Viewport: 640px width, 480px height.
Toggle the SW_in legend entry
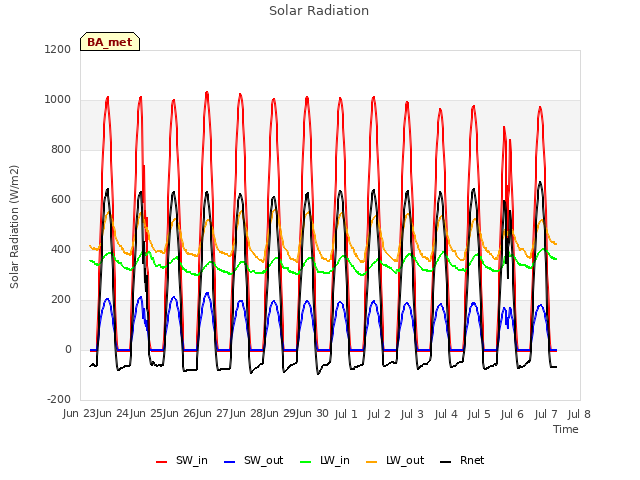click(x=182, y=460)
